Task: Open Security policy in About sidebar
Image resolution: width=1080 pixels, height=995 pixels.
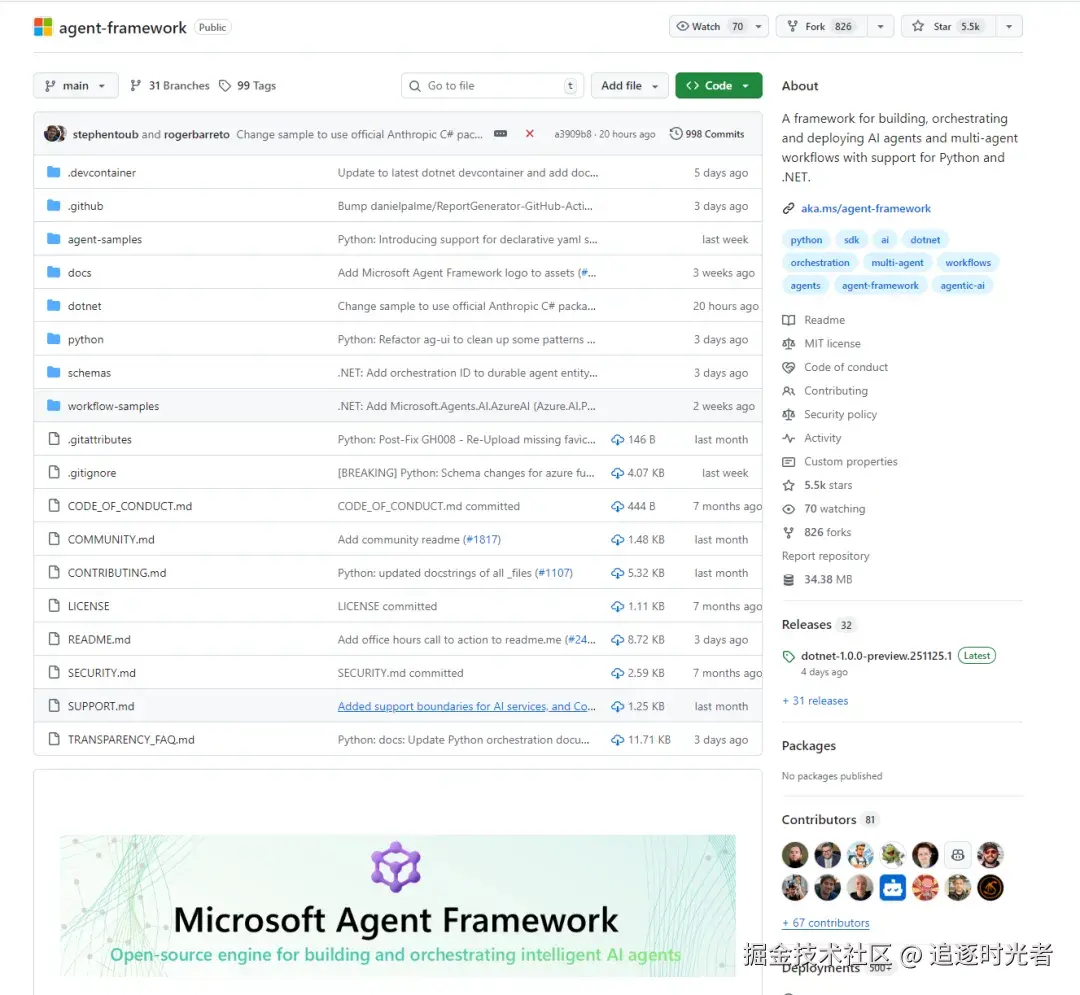Action: [x=840, y=414]
